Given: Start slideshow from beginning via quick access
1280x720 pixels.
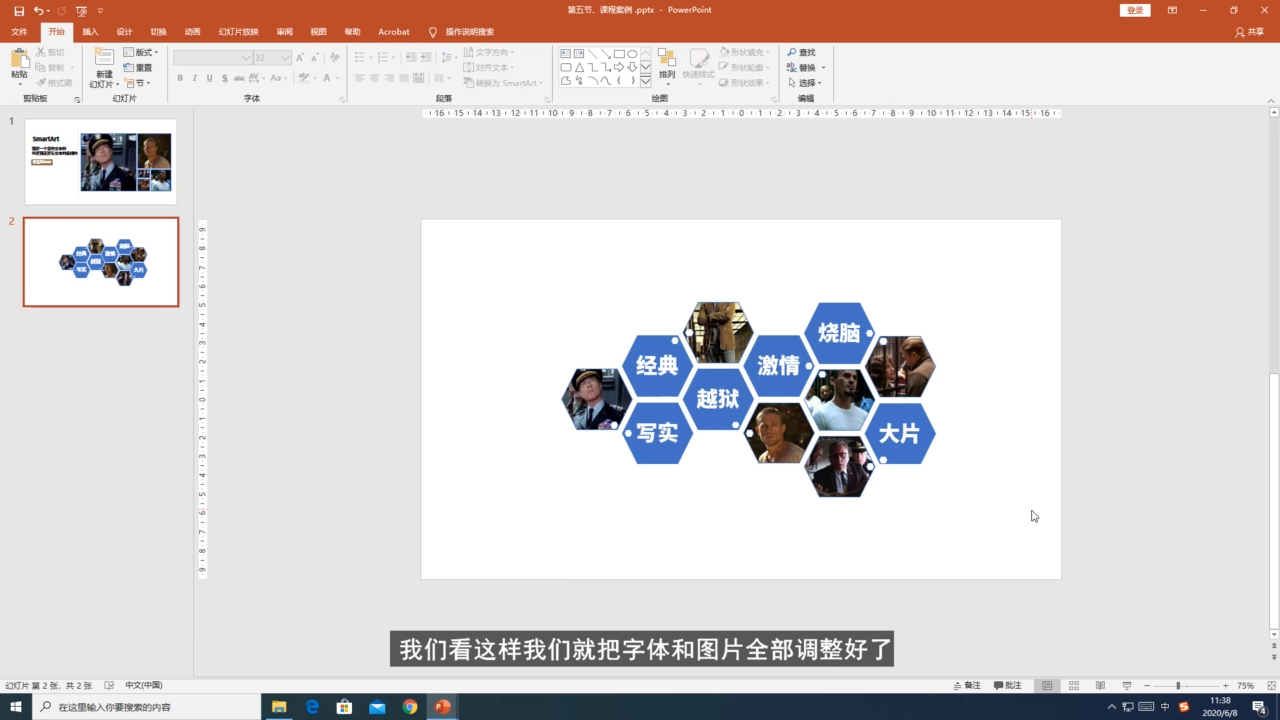Looking at the screenshot, I should [x=81, y=10].
